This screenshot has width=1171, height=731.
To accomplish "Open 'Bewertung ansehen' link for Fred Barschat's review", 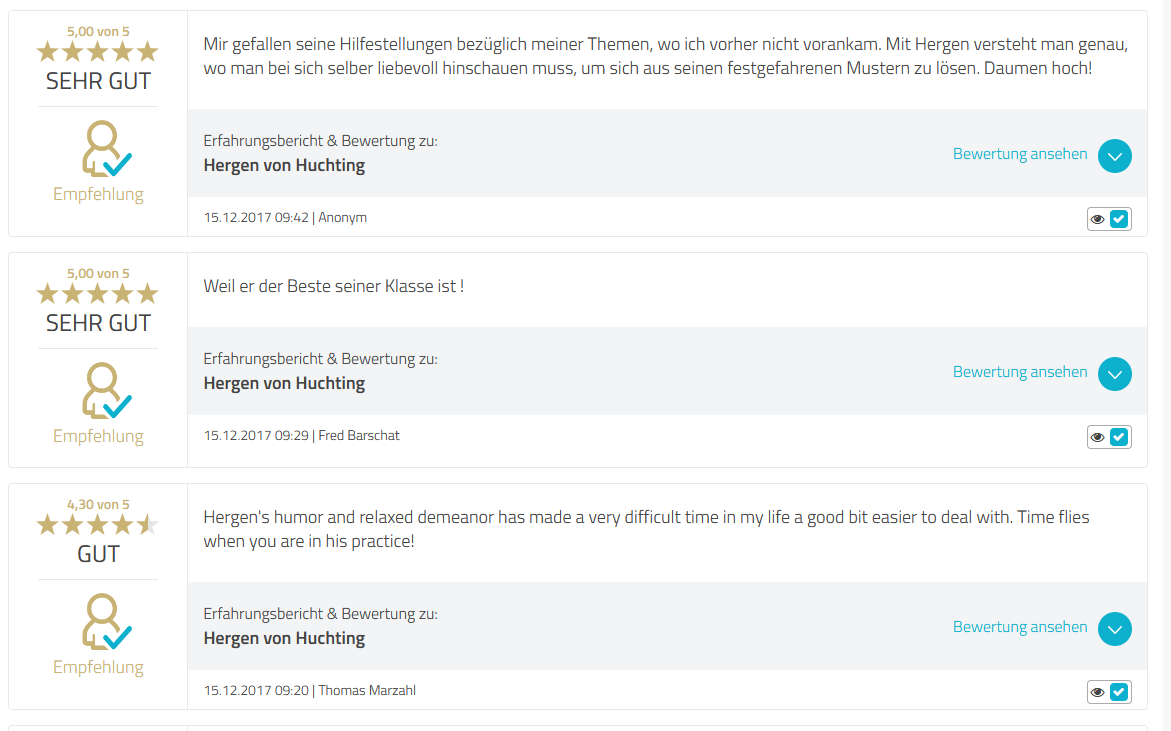I will click(x=1020, y=372).
